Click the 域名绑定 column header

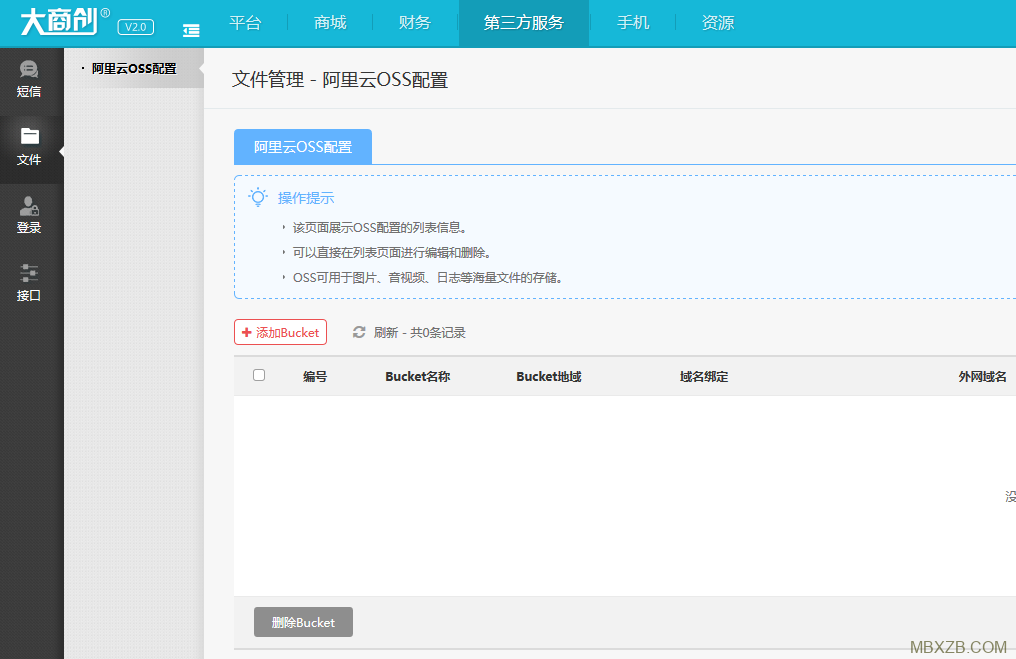pyautogui.click(x=704, y=376)
